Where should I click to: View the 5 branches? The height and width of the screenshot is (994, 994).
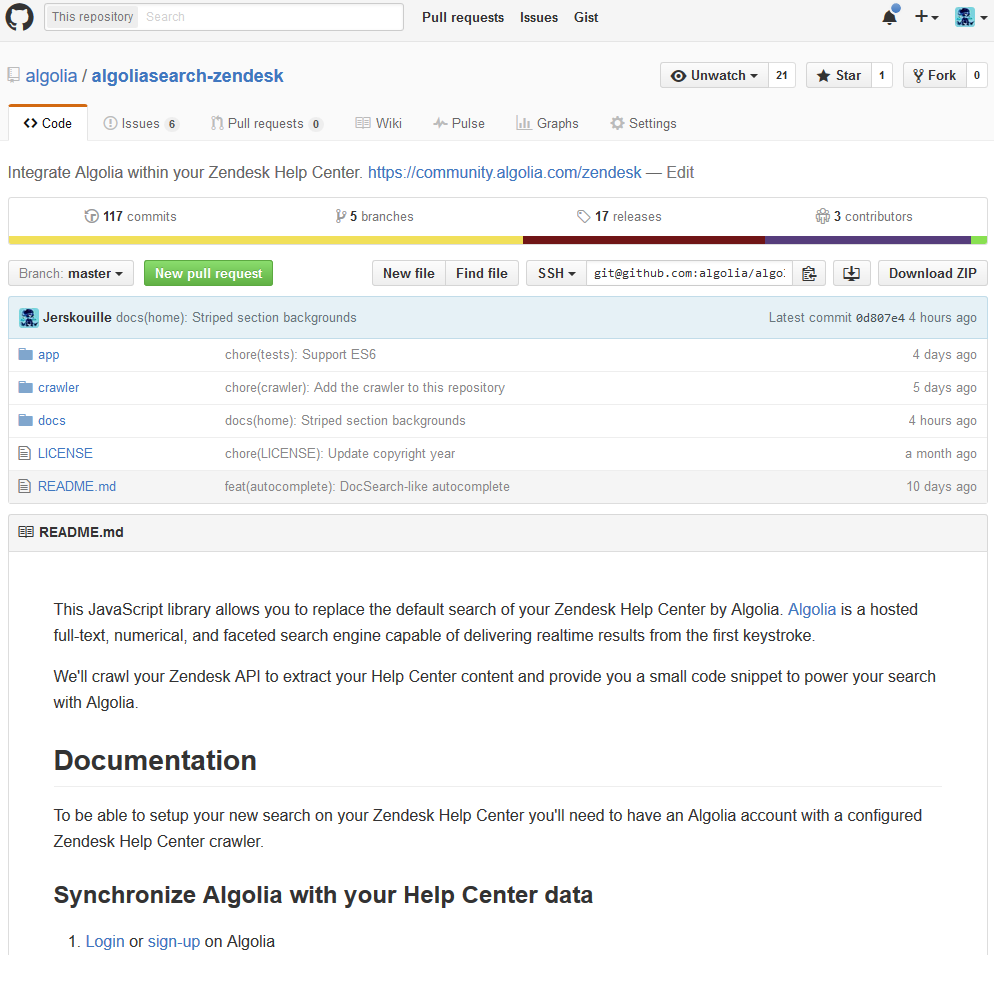pos(375,217)
